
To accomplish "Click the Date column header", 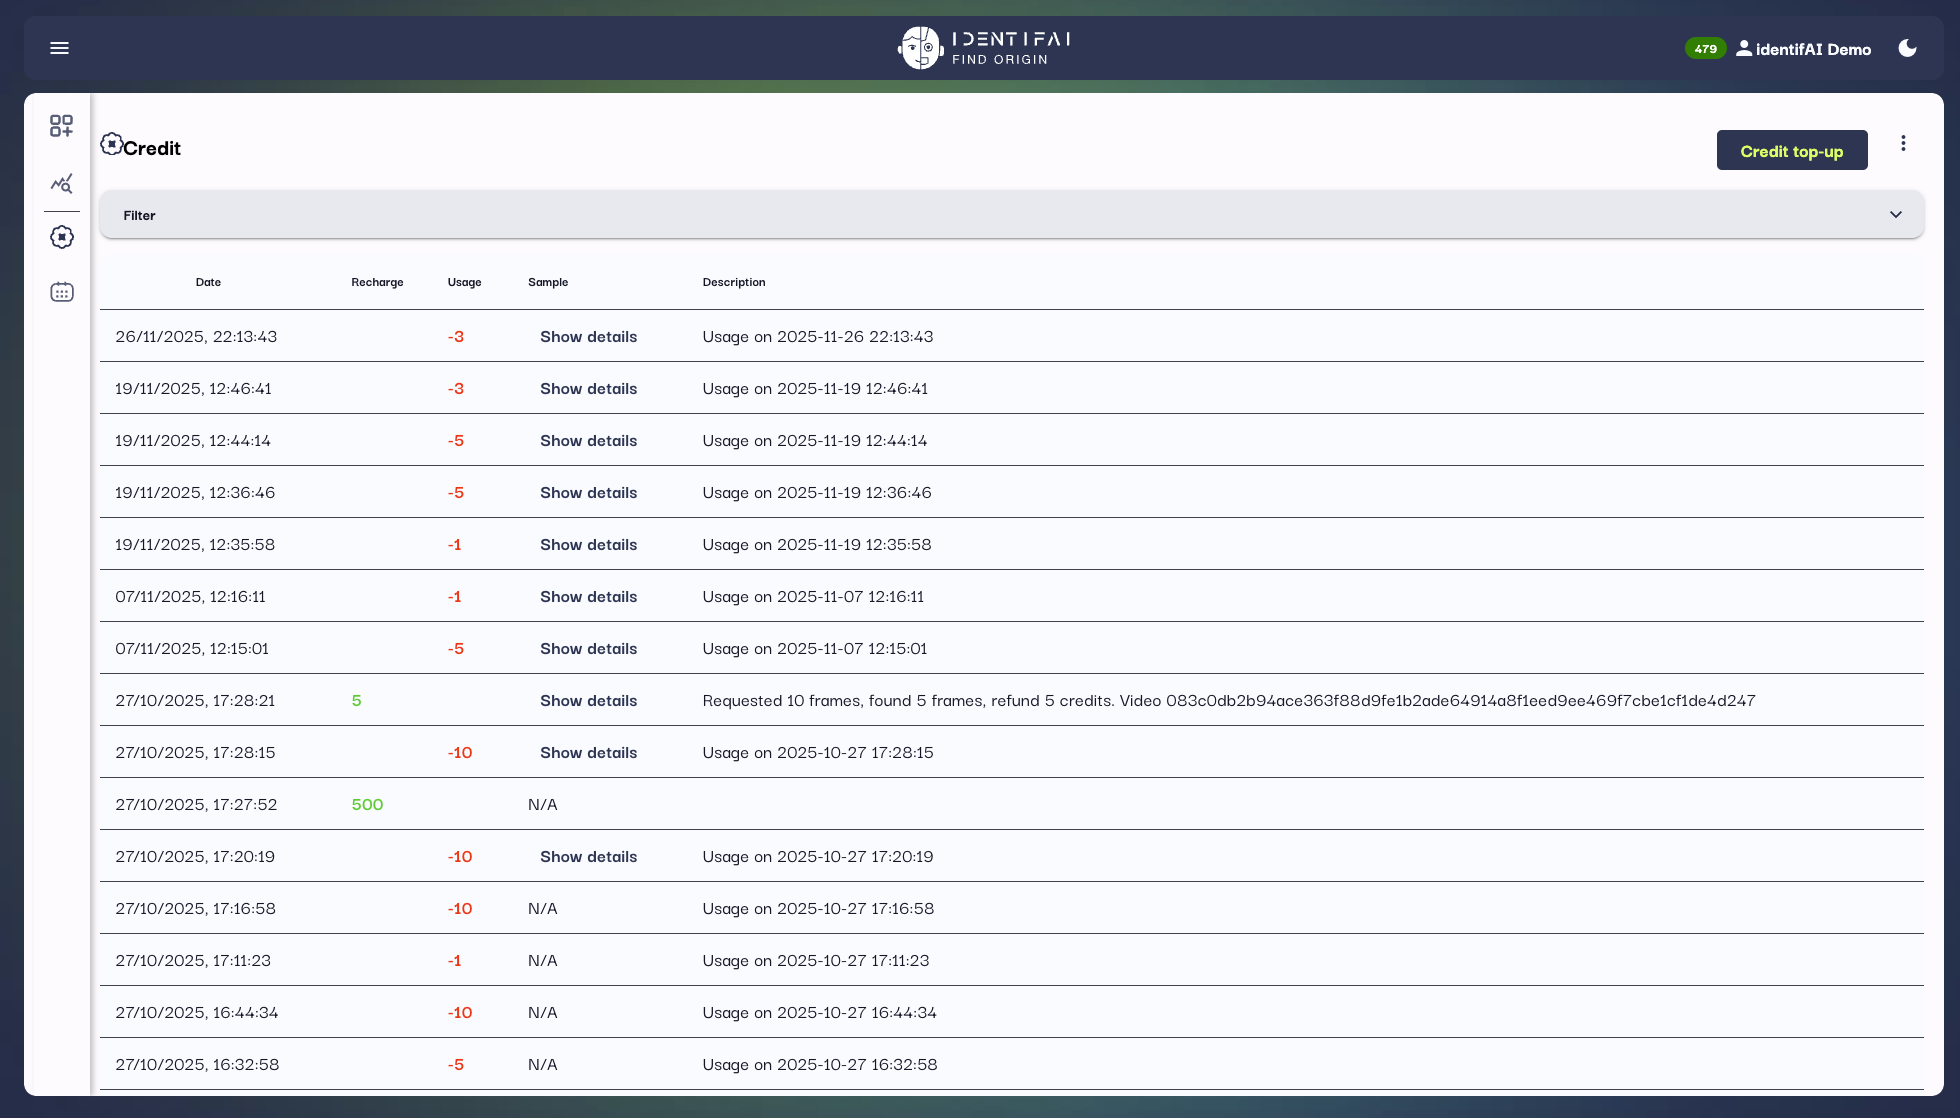I will click(x=208, y=282).
